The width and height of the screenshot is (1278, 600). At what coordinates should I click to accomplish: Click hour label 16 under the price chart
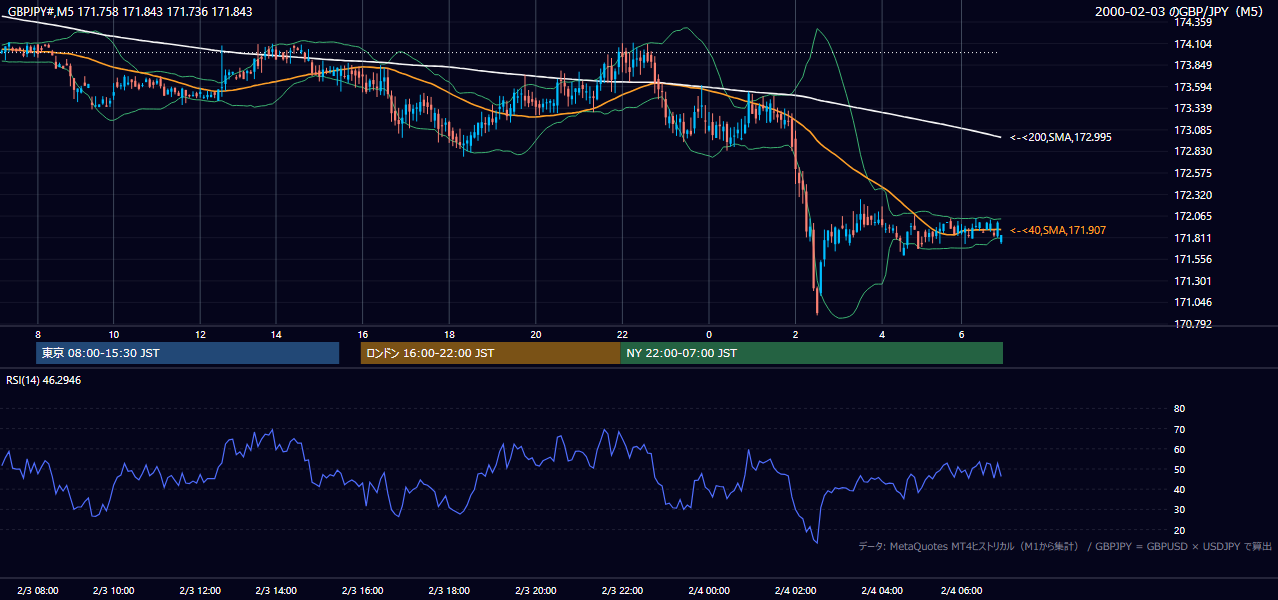(x=362, y=334)
